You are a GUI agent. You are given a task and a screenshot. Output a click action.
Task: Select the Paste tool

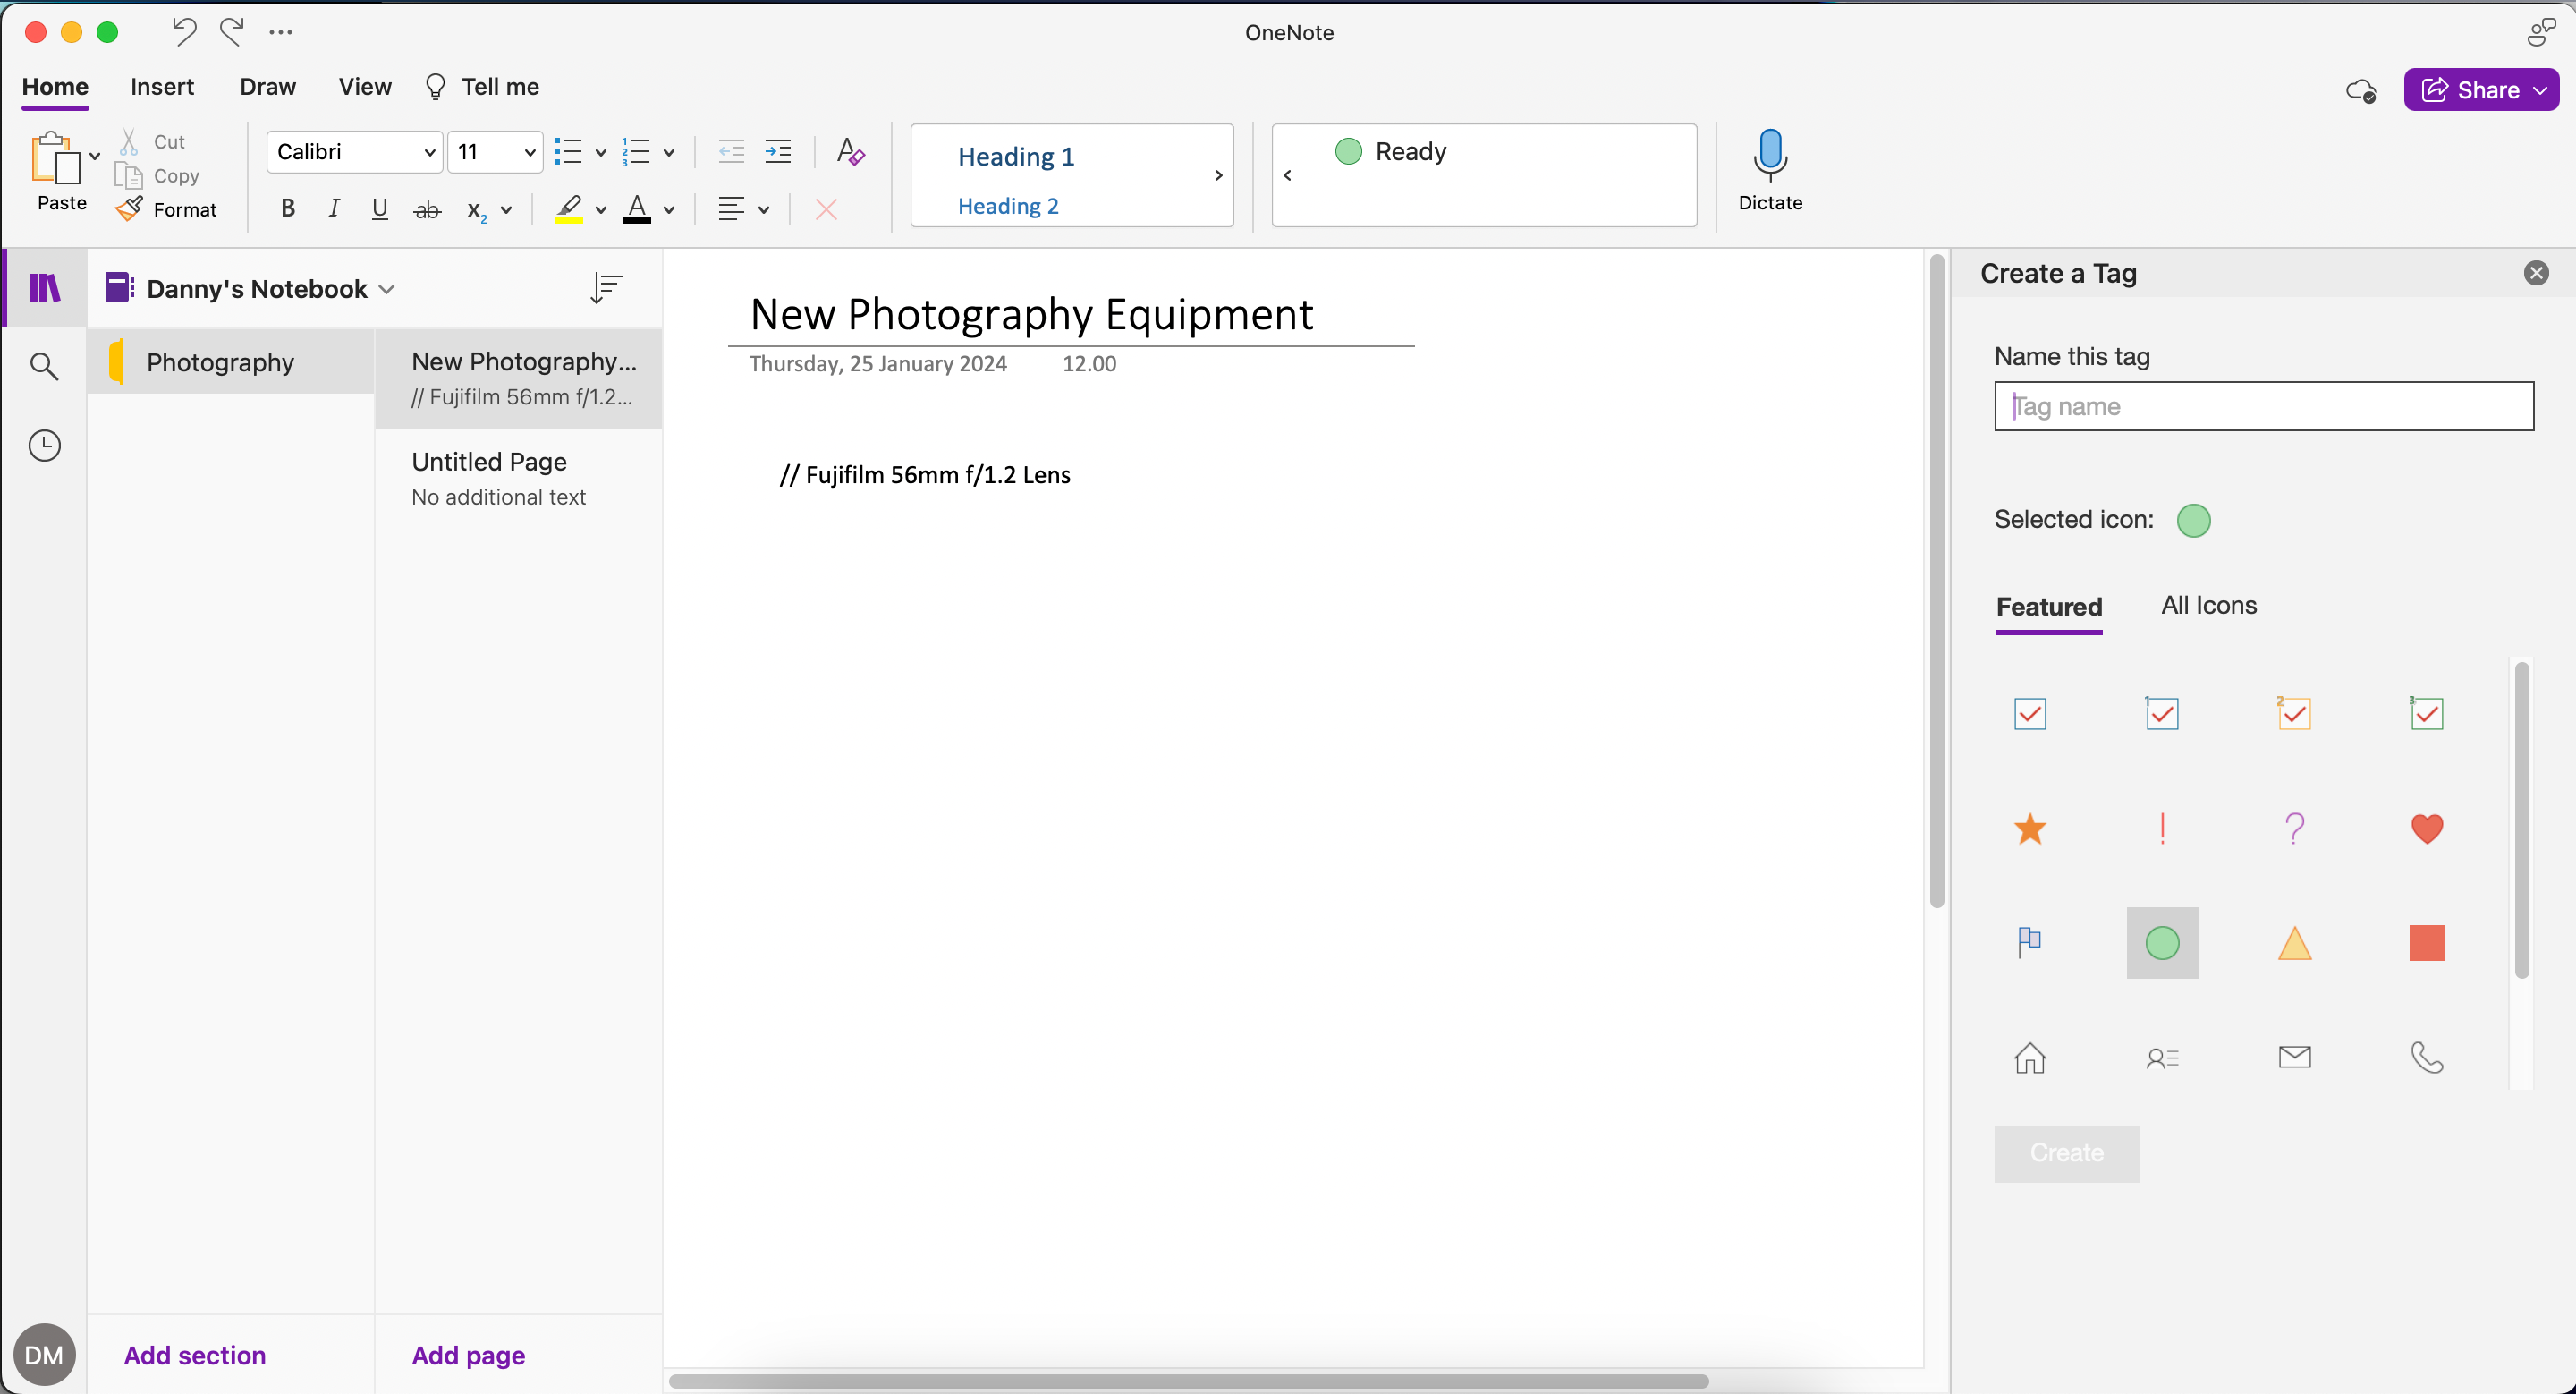tap(60, 172)
